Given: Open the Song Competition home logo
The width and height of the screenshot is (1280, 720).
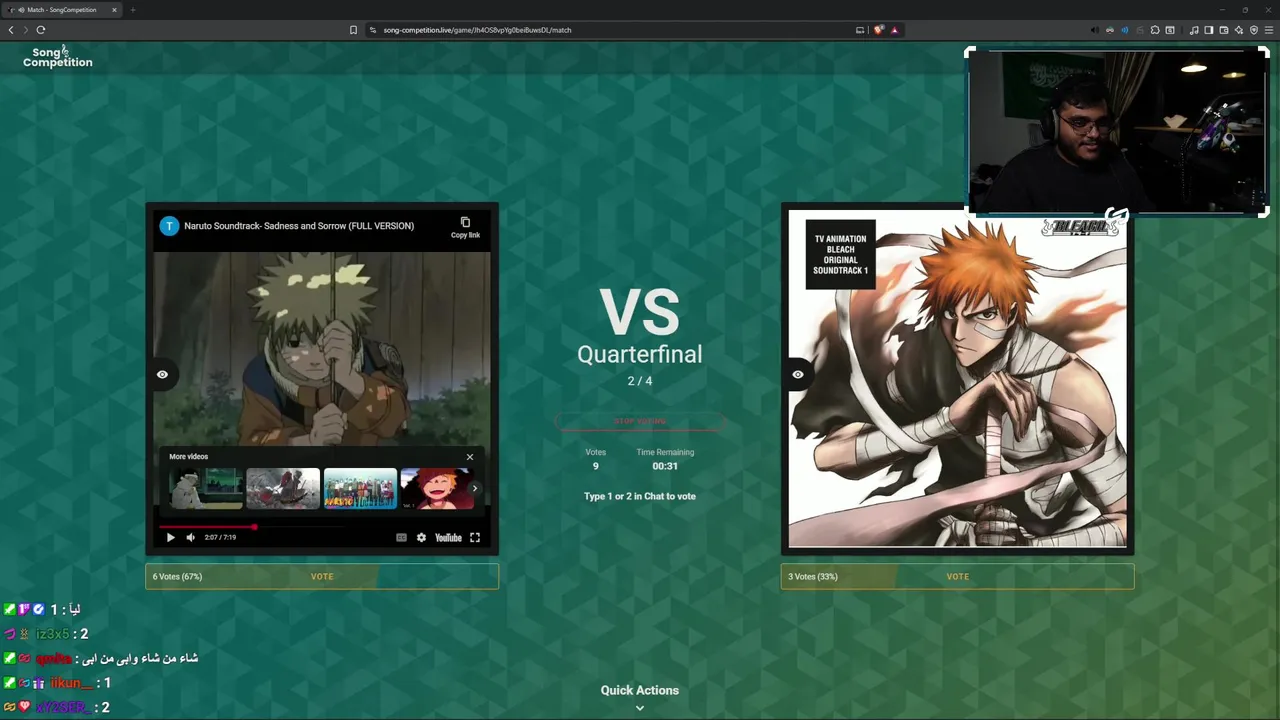Looking at the screenshot, I should 57,57.
